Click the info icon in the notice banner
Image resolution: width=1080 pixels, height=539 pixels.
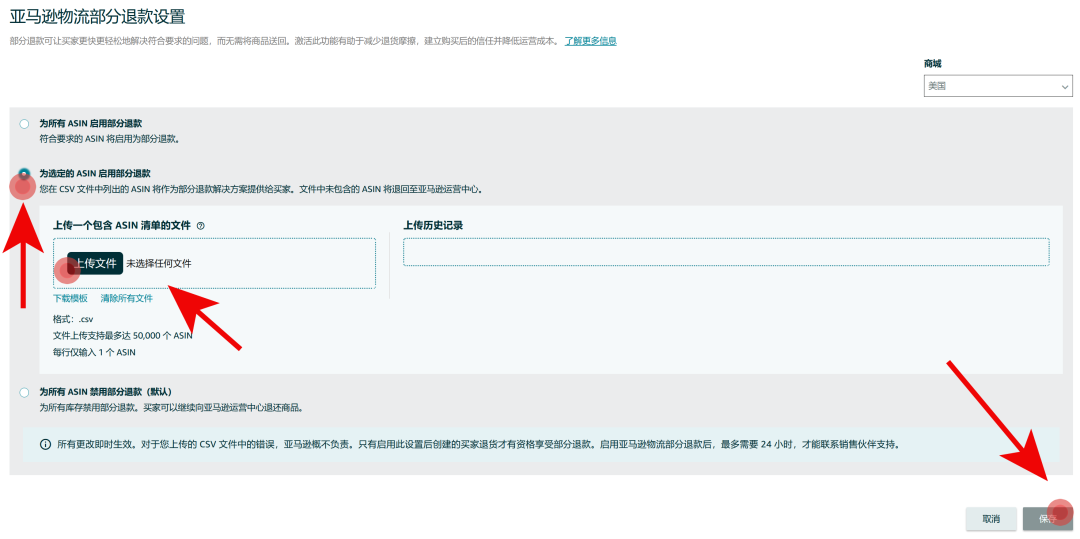[45, 444]
